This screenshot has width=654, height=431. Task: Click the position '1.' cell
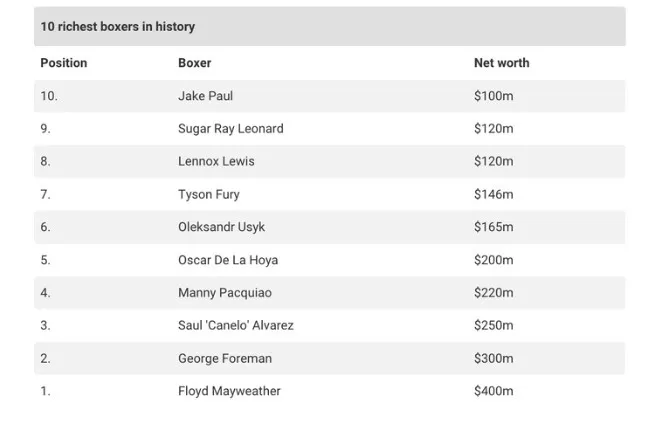point(45,391)
